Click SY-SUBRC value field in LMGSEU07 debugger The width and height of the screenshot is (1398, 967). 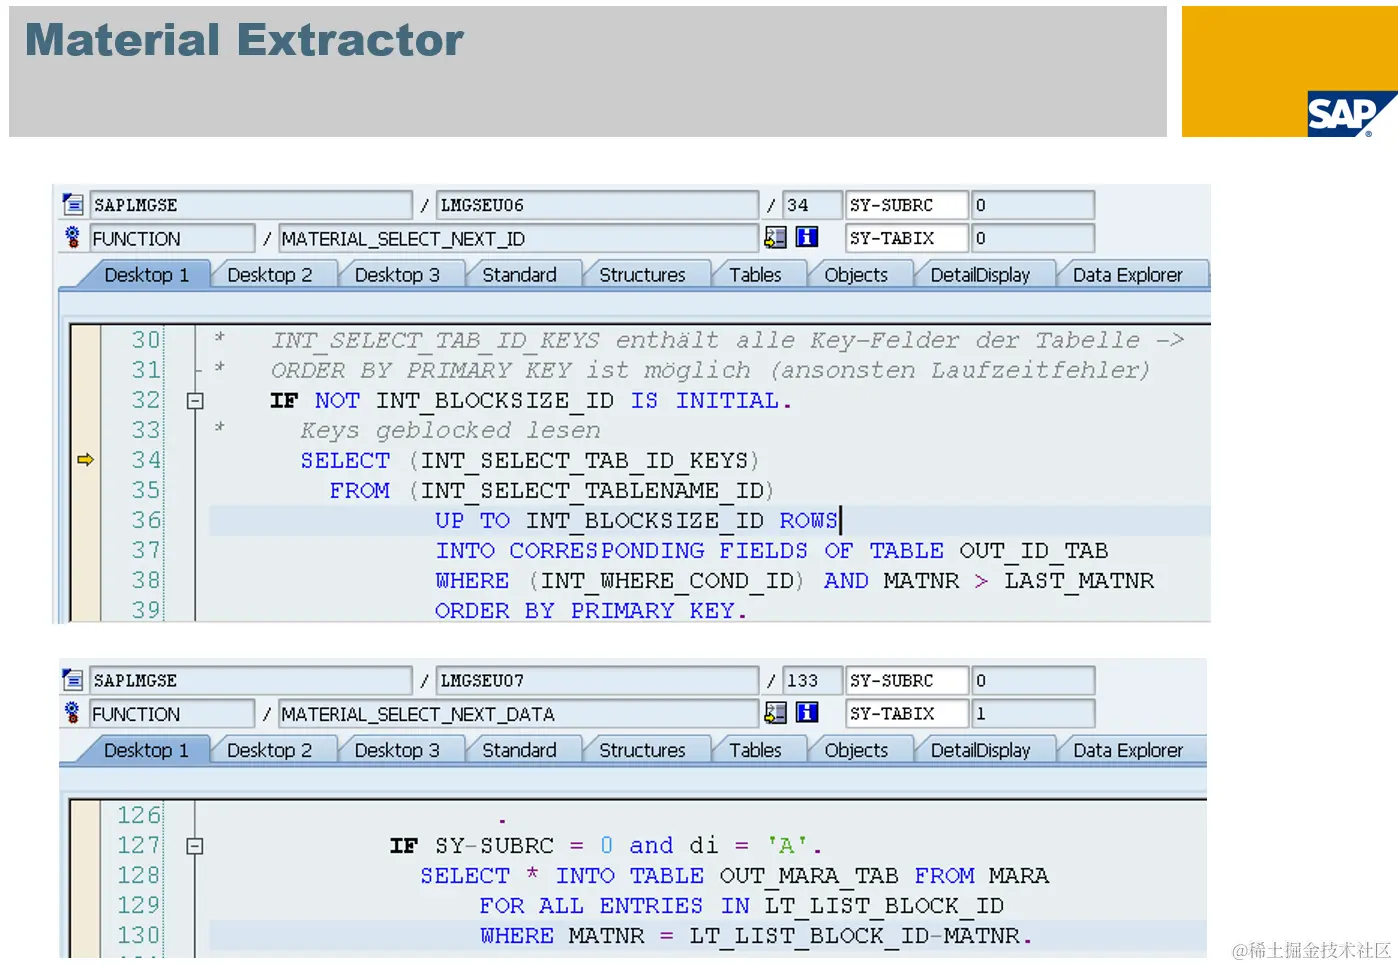pyautogui.click(x=1033, y=680)
